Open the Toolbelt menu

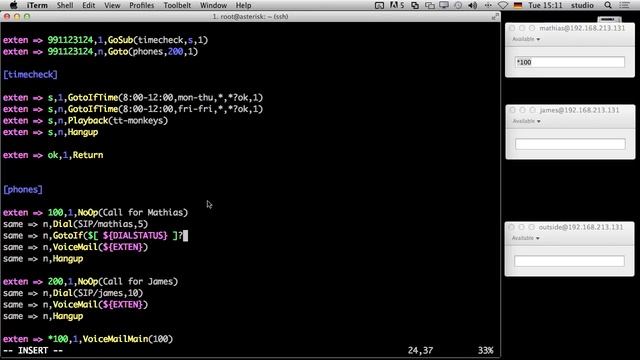177,5
